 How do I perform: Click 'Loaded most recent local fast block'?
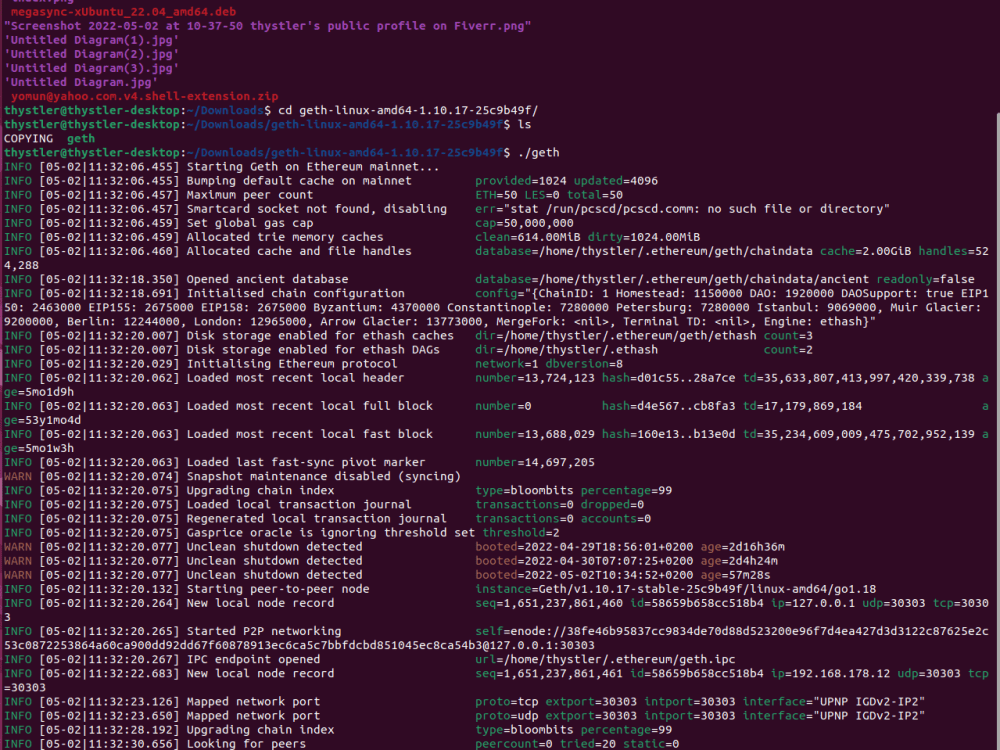(309, 434)
